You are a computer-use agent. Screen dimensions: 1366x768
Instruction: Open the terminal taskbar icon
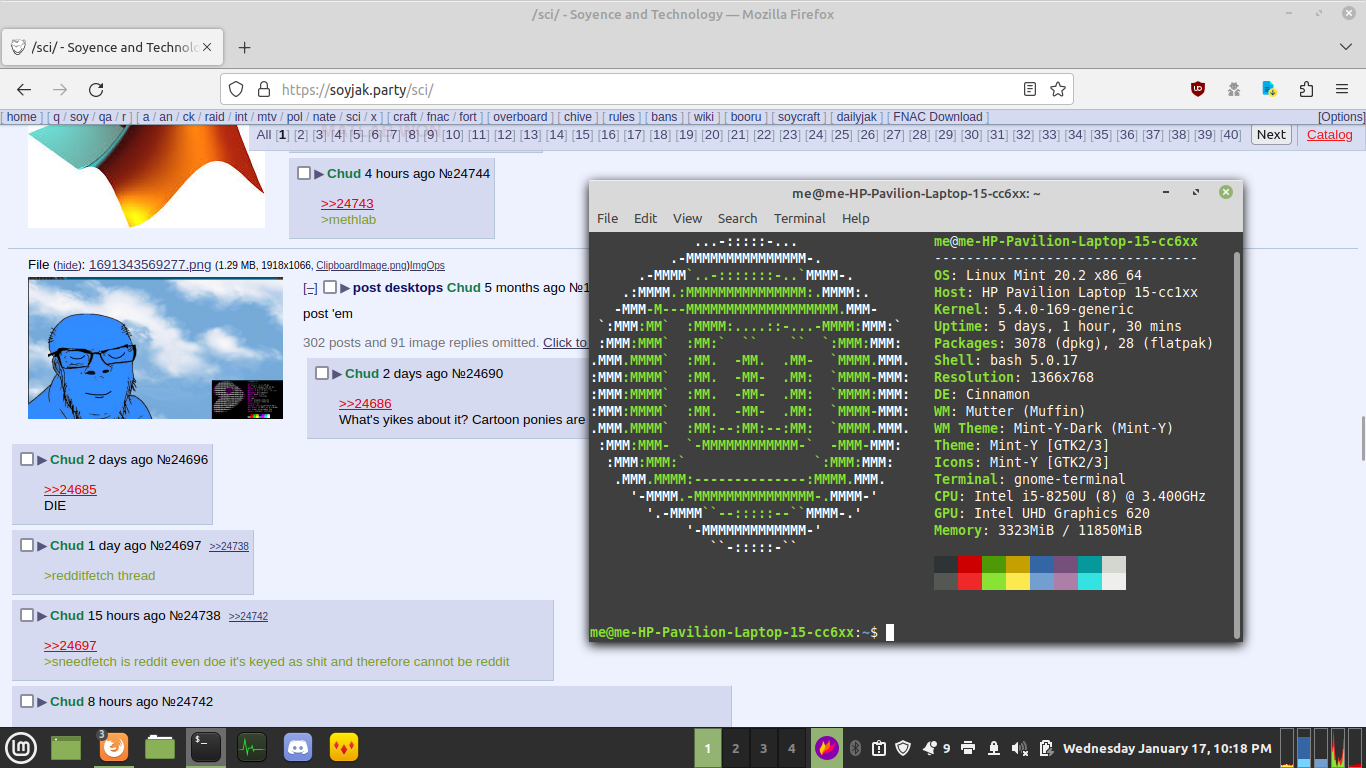206,747
